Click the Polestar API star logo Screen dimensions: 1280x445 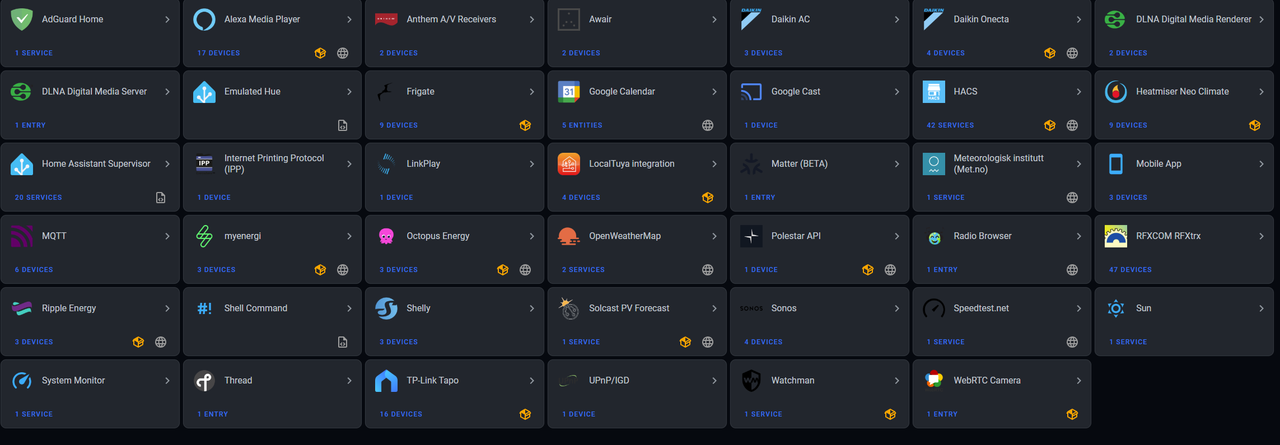(x=751, y=236)
